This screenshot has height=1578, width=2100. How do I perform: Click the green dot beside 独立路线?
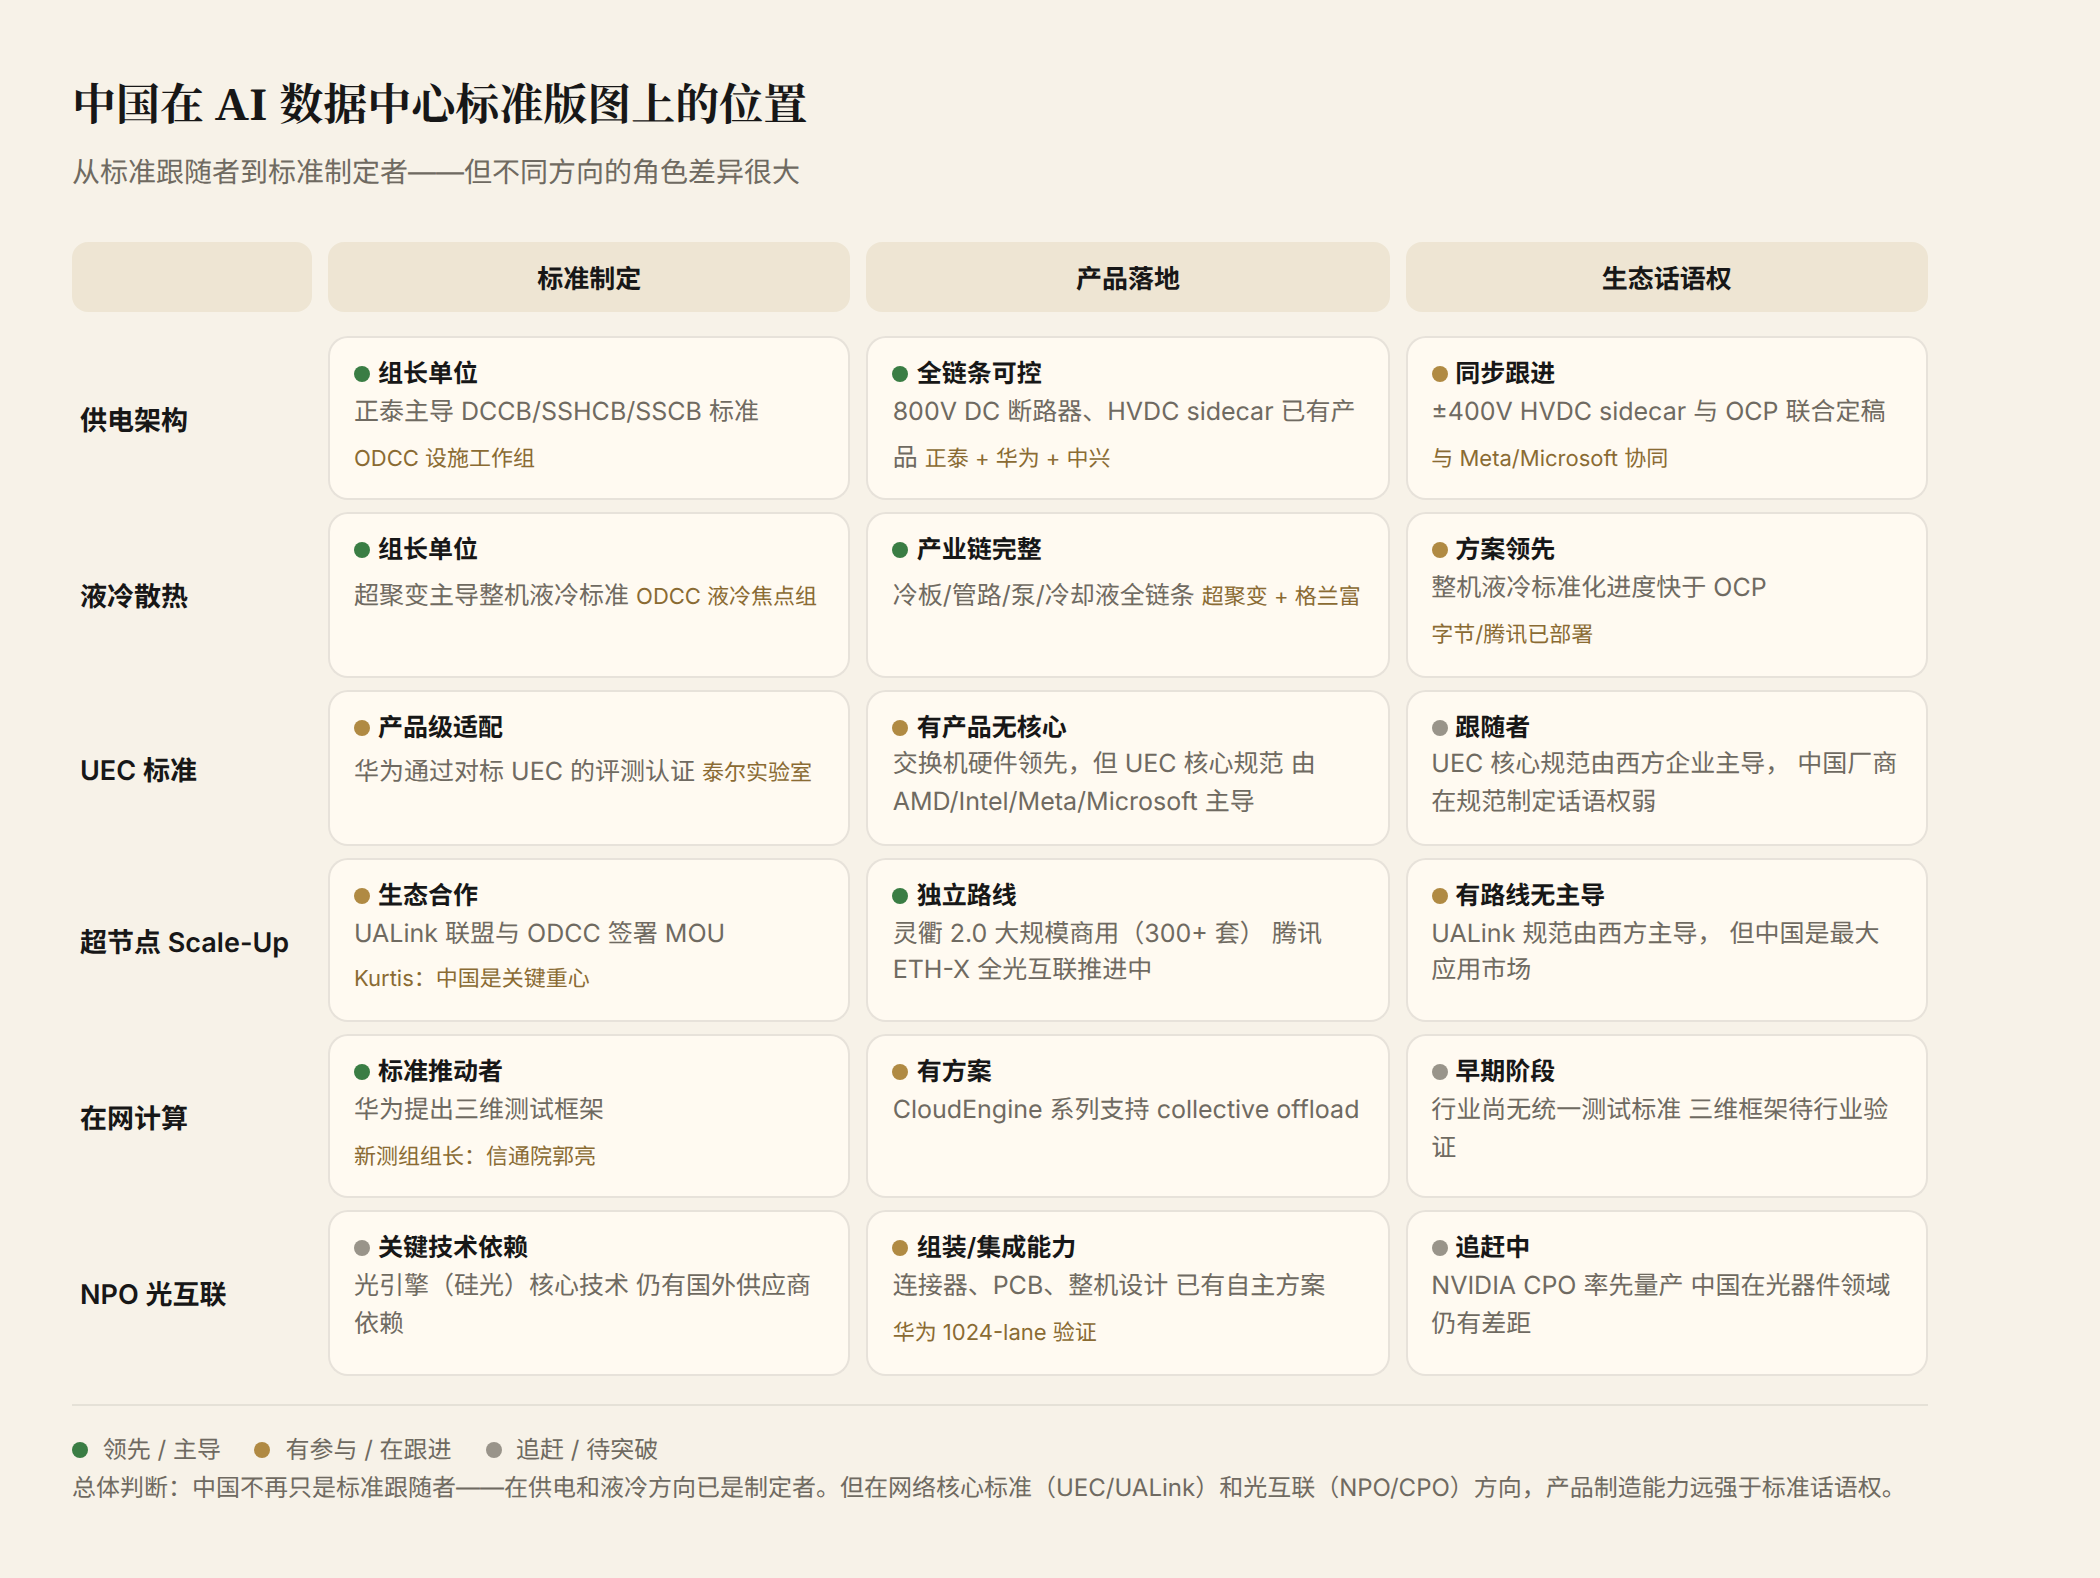[900, 896]
